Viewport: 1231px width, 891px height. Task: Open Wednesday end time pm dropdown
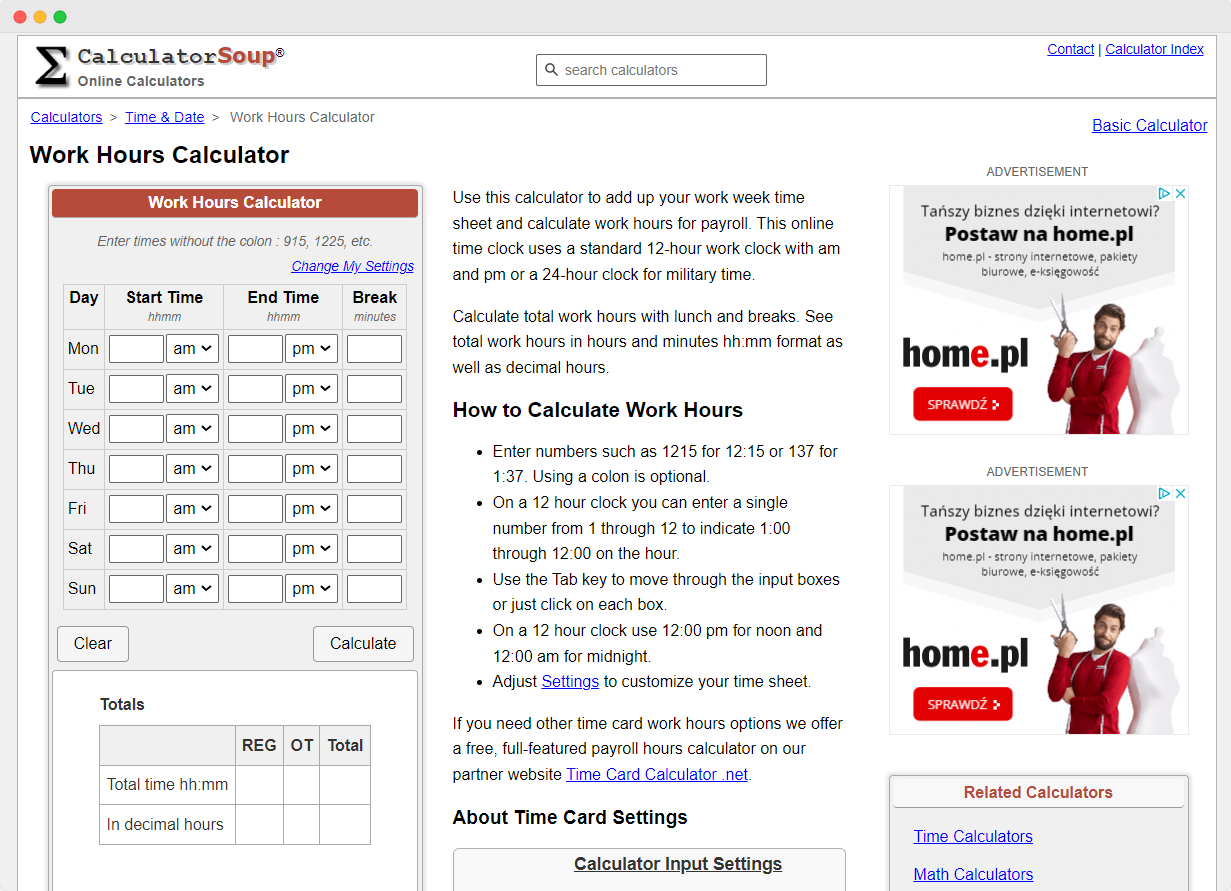click(x=312, y=429)
